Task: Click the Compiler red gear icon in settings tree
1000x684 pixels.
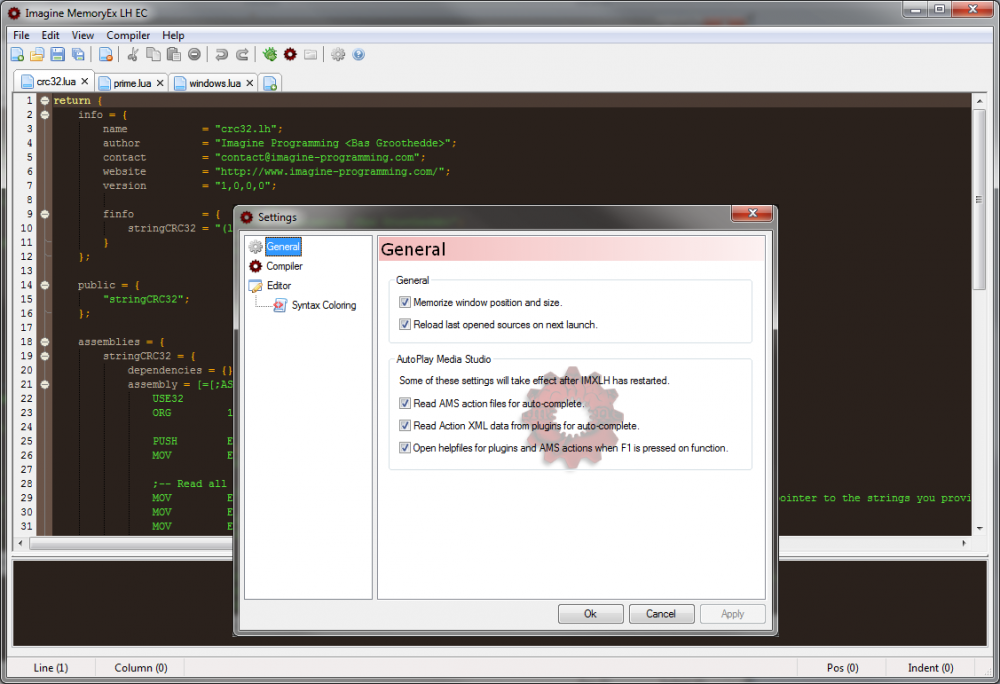Action: click(256, 266)
